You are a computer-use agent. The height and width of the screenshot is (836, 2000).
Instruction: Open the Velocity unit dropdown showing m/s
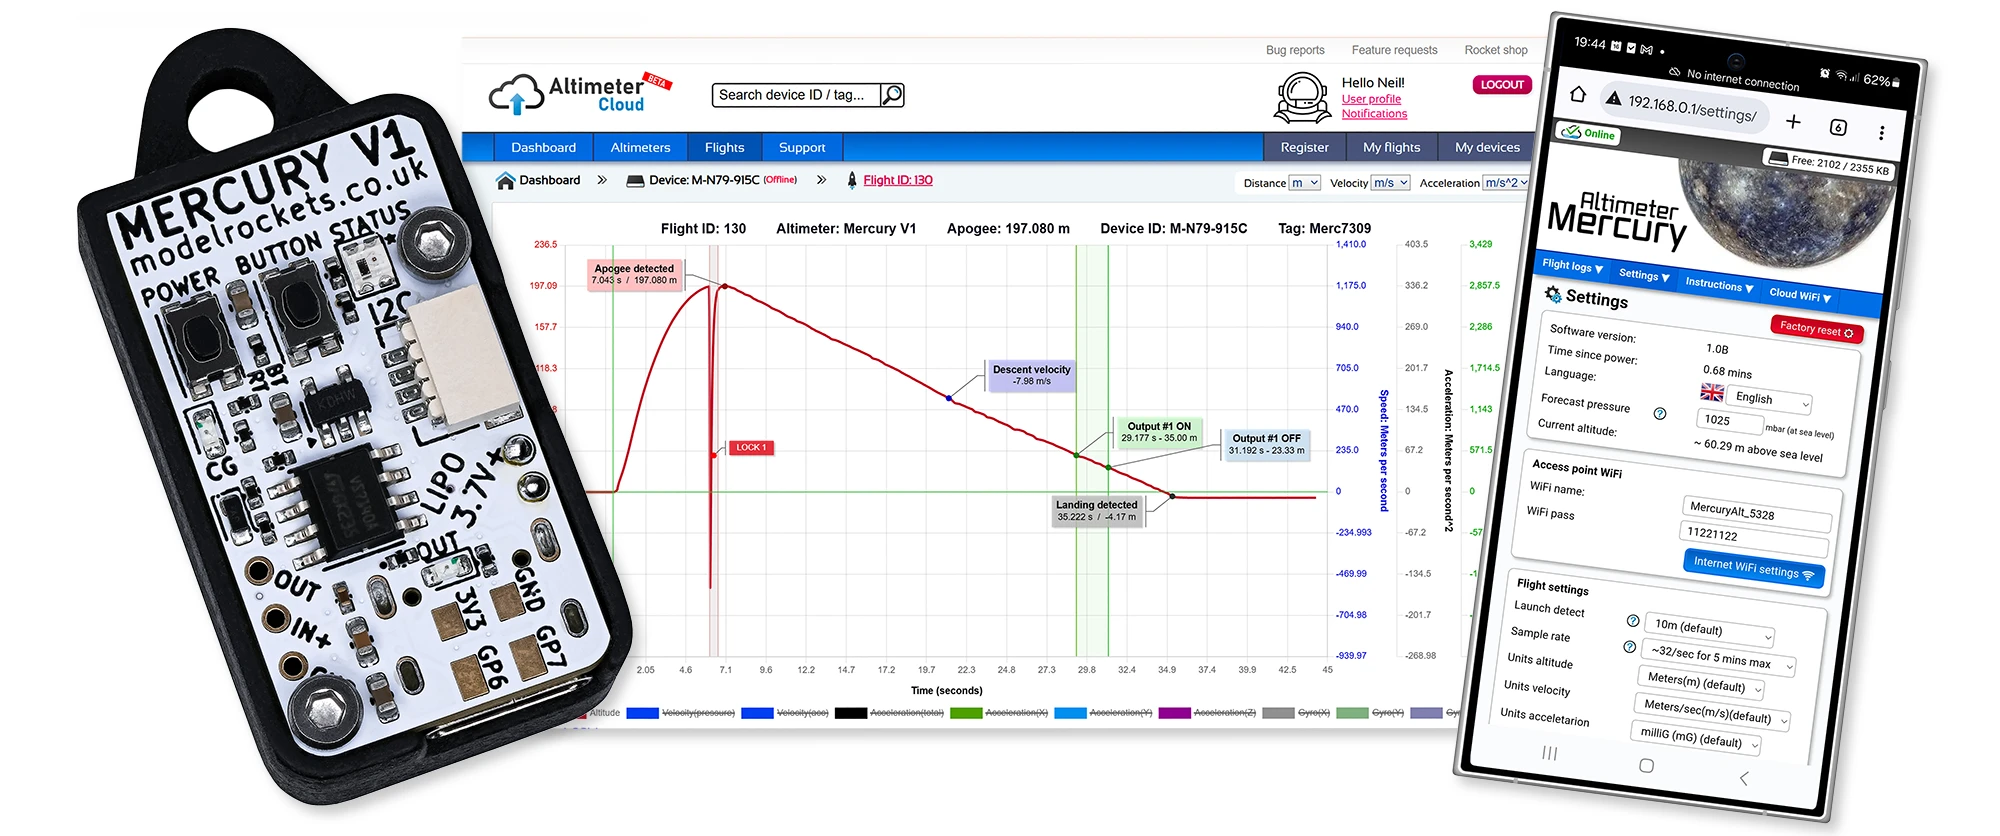[1391, 183]
